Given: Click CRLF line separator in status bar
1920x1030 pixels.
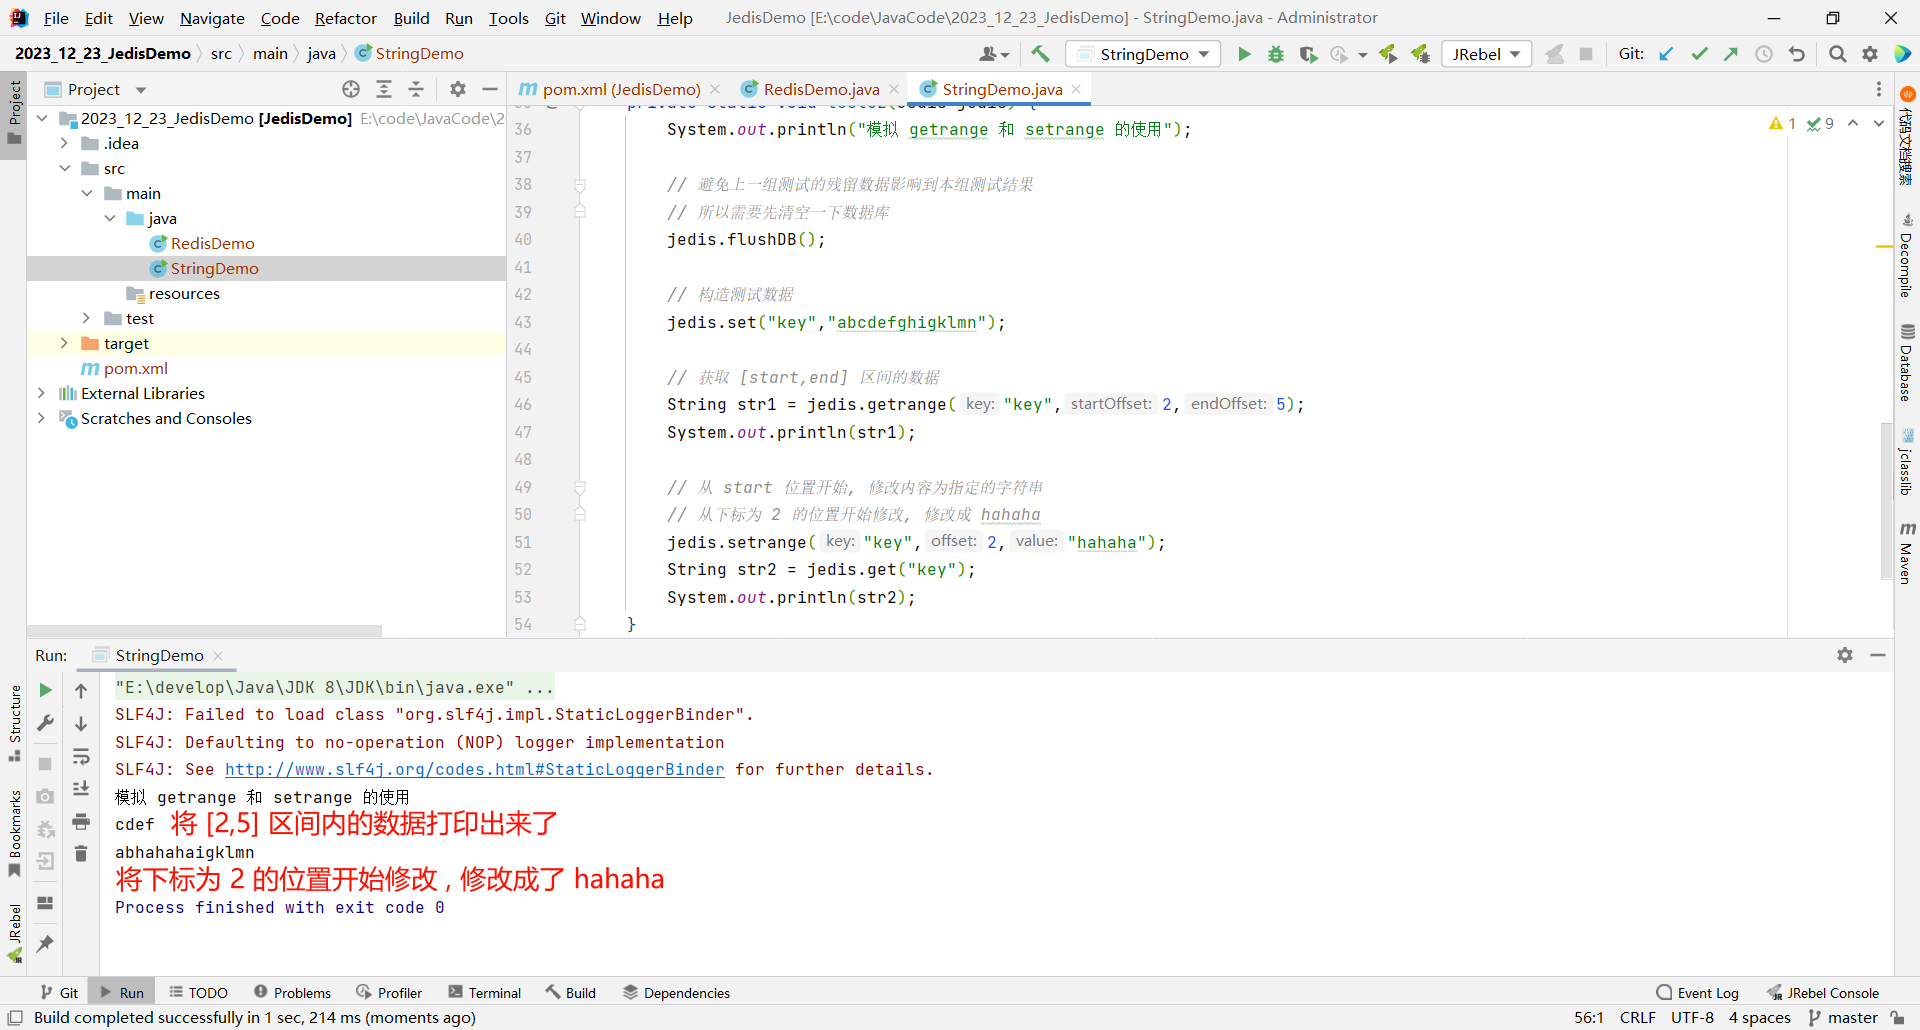Looking at the screenshot, I should (1637, 1017).
